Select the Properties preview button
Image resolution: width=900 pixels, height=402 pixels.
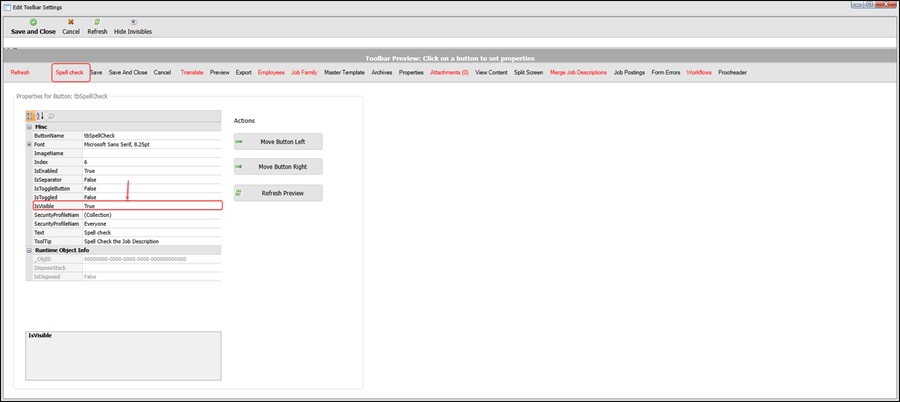411,73
